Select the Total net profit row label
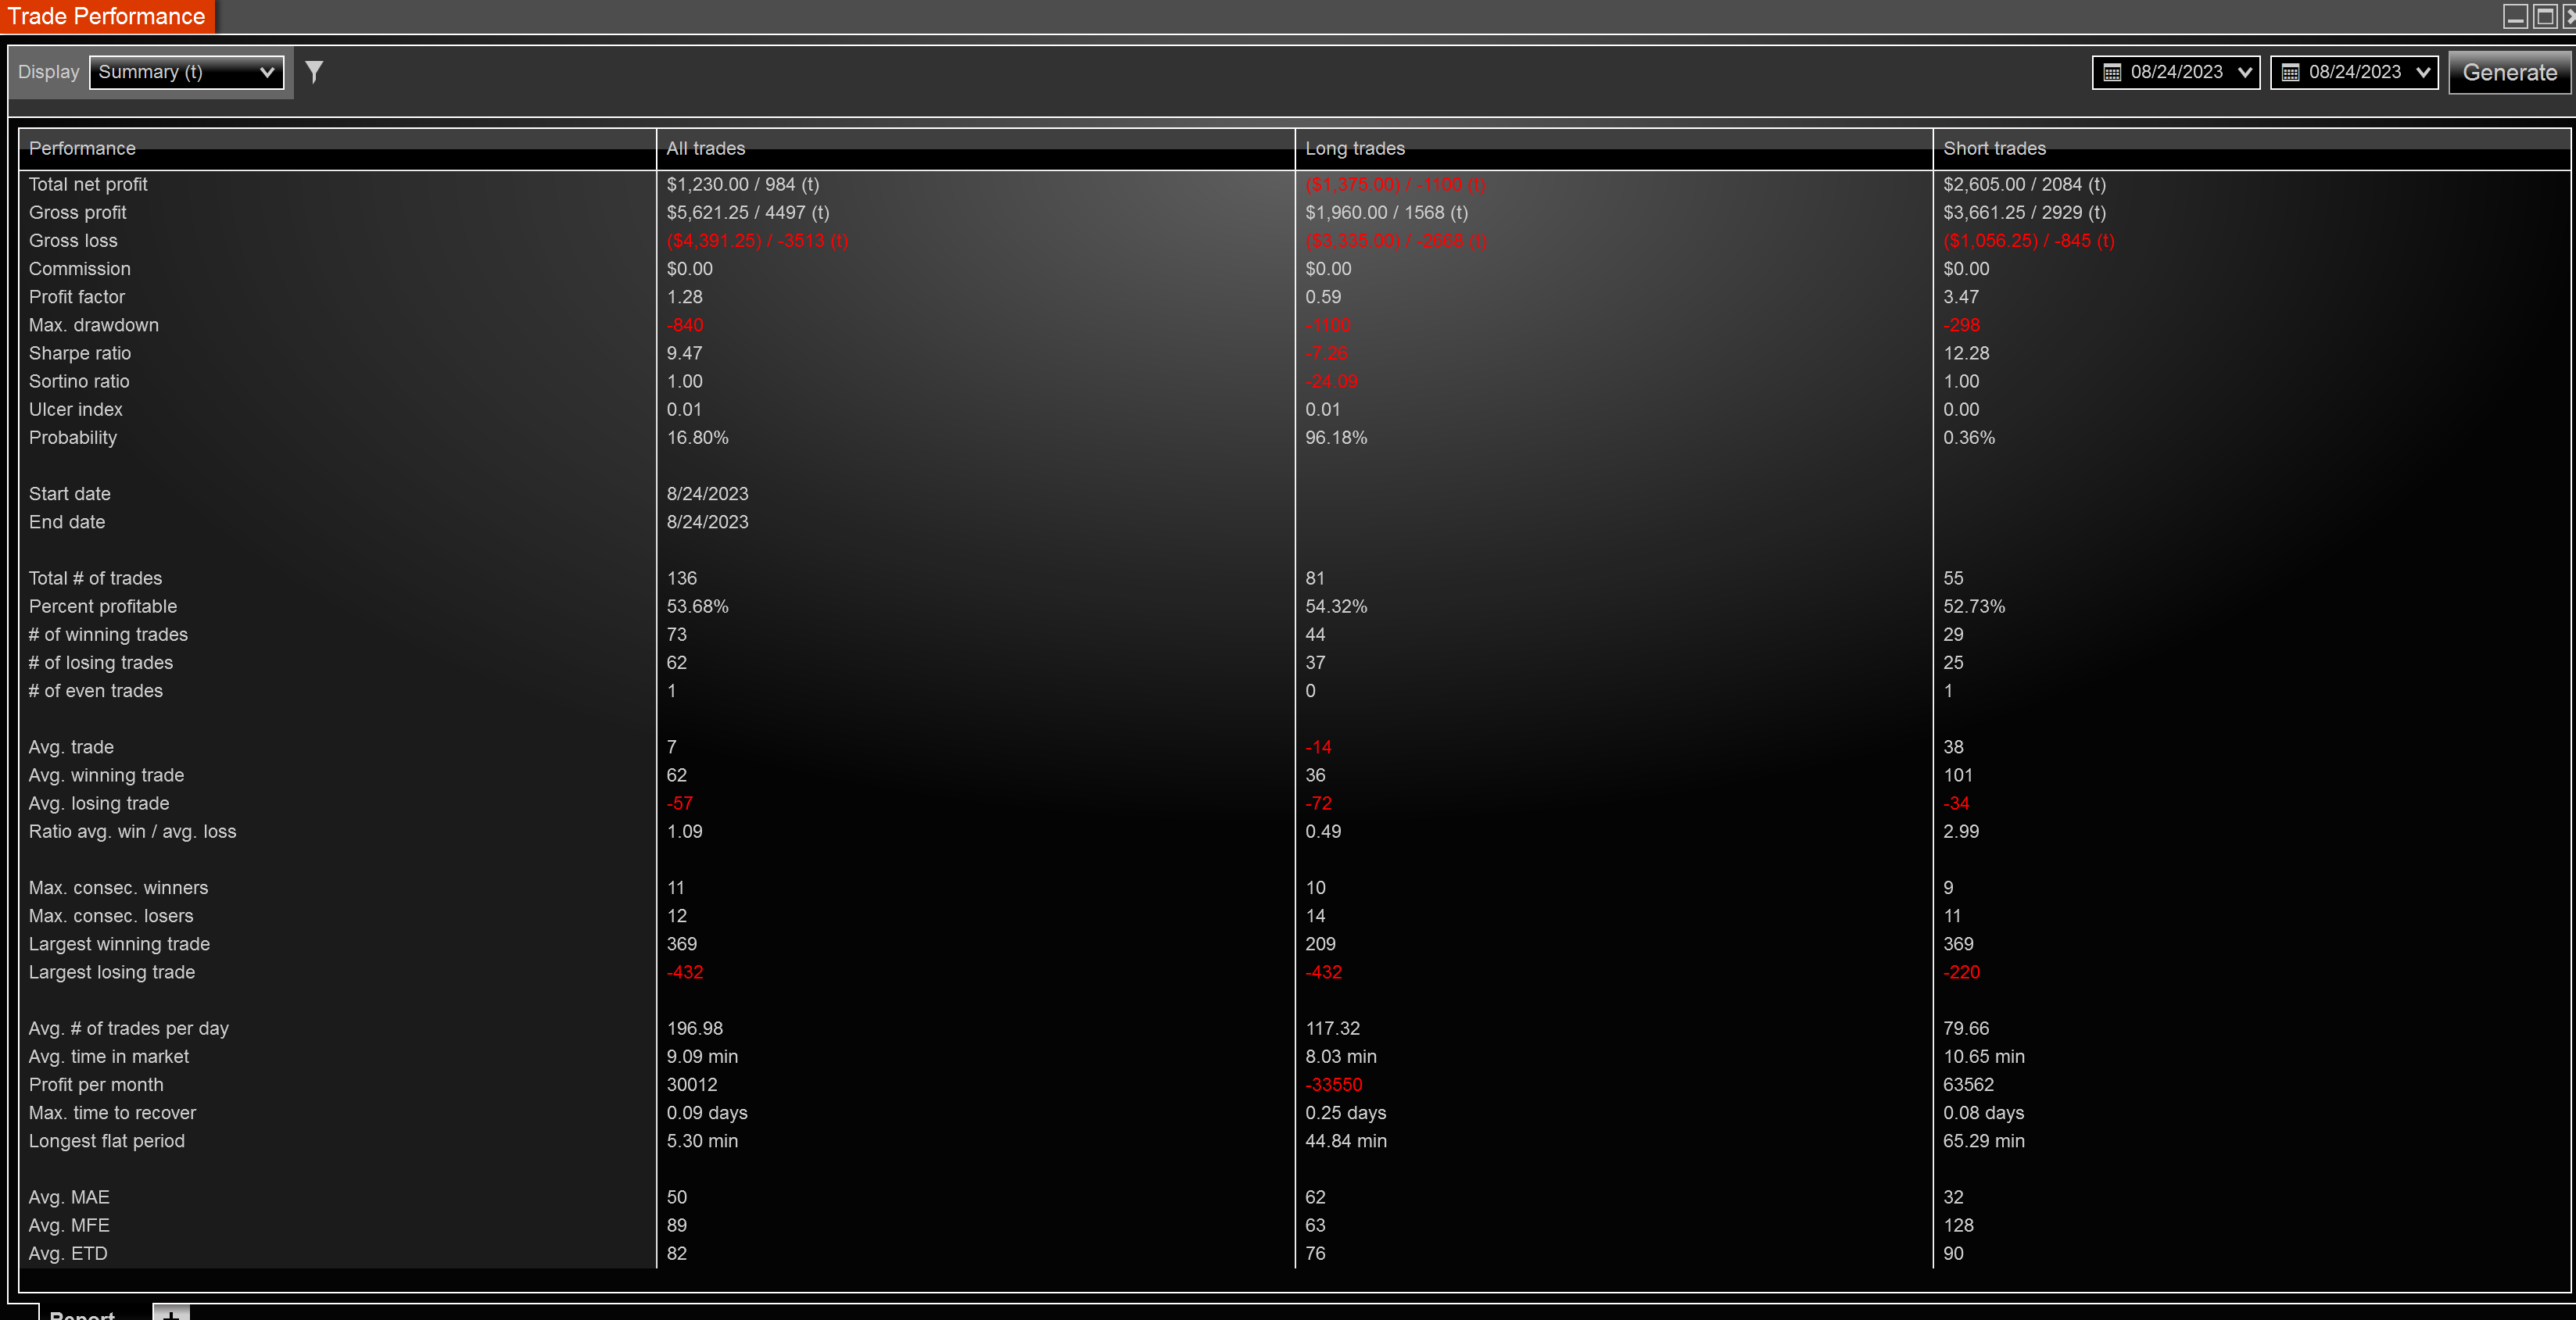2576x1320 pixels. (x=88, y=184)
